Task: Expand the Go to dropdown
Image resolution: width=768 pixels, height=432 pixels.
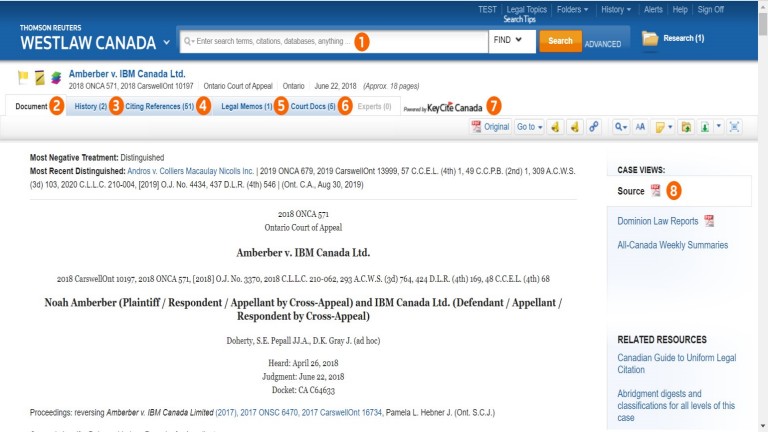Action: (529, 127)
